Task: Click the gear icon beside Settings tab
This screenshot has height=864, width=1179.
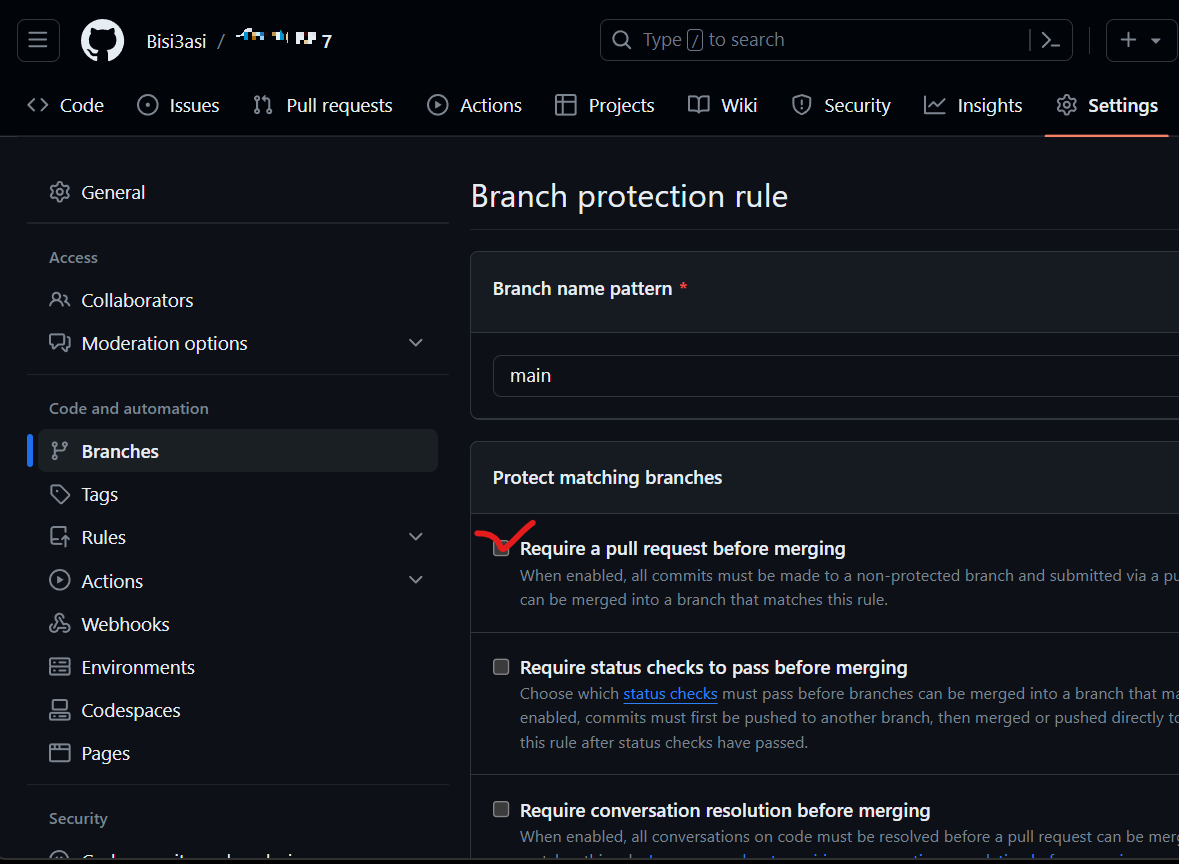Action: tap(1066, 105)
